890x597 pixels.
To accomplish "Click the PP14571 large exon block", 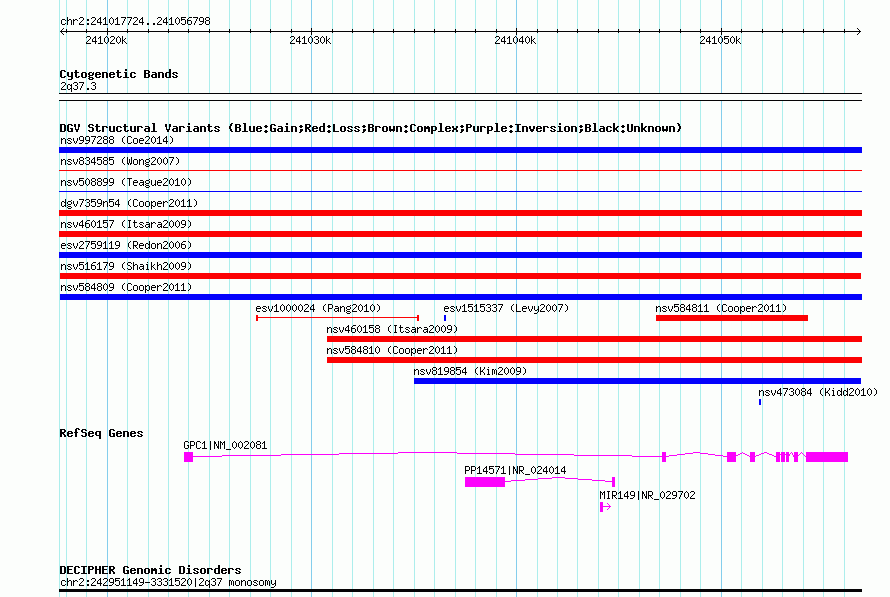I will pos(485,482).
